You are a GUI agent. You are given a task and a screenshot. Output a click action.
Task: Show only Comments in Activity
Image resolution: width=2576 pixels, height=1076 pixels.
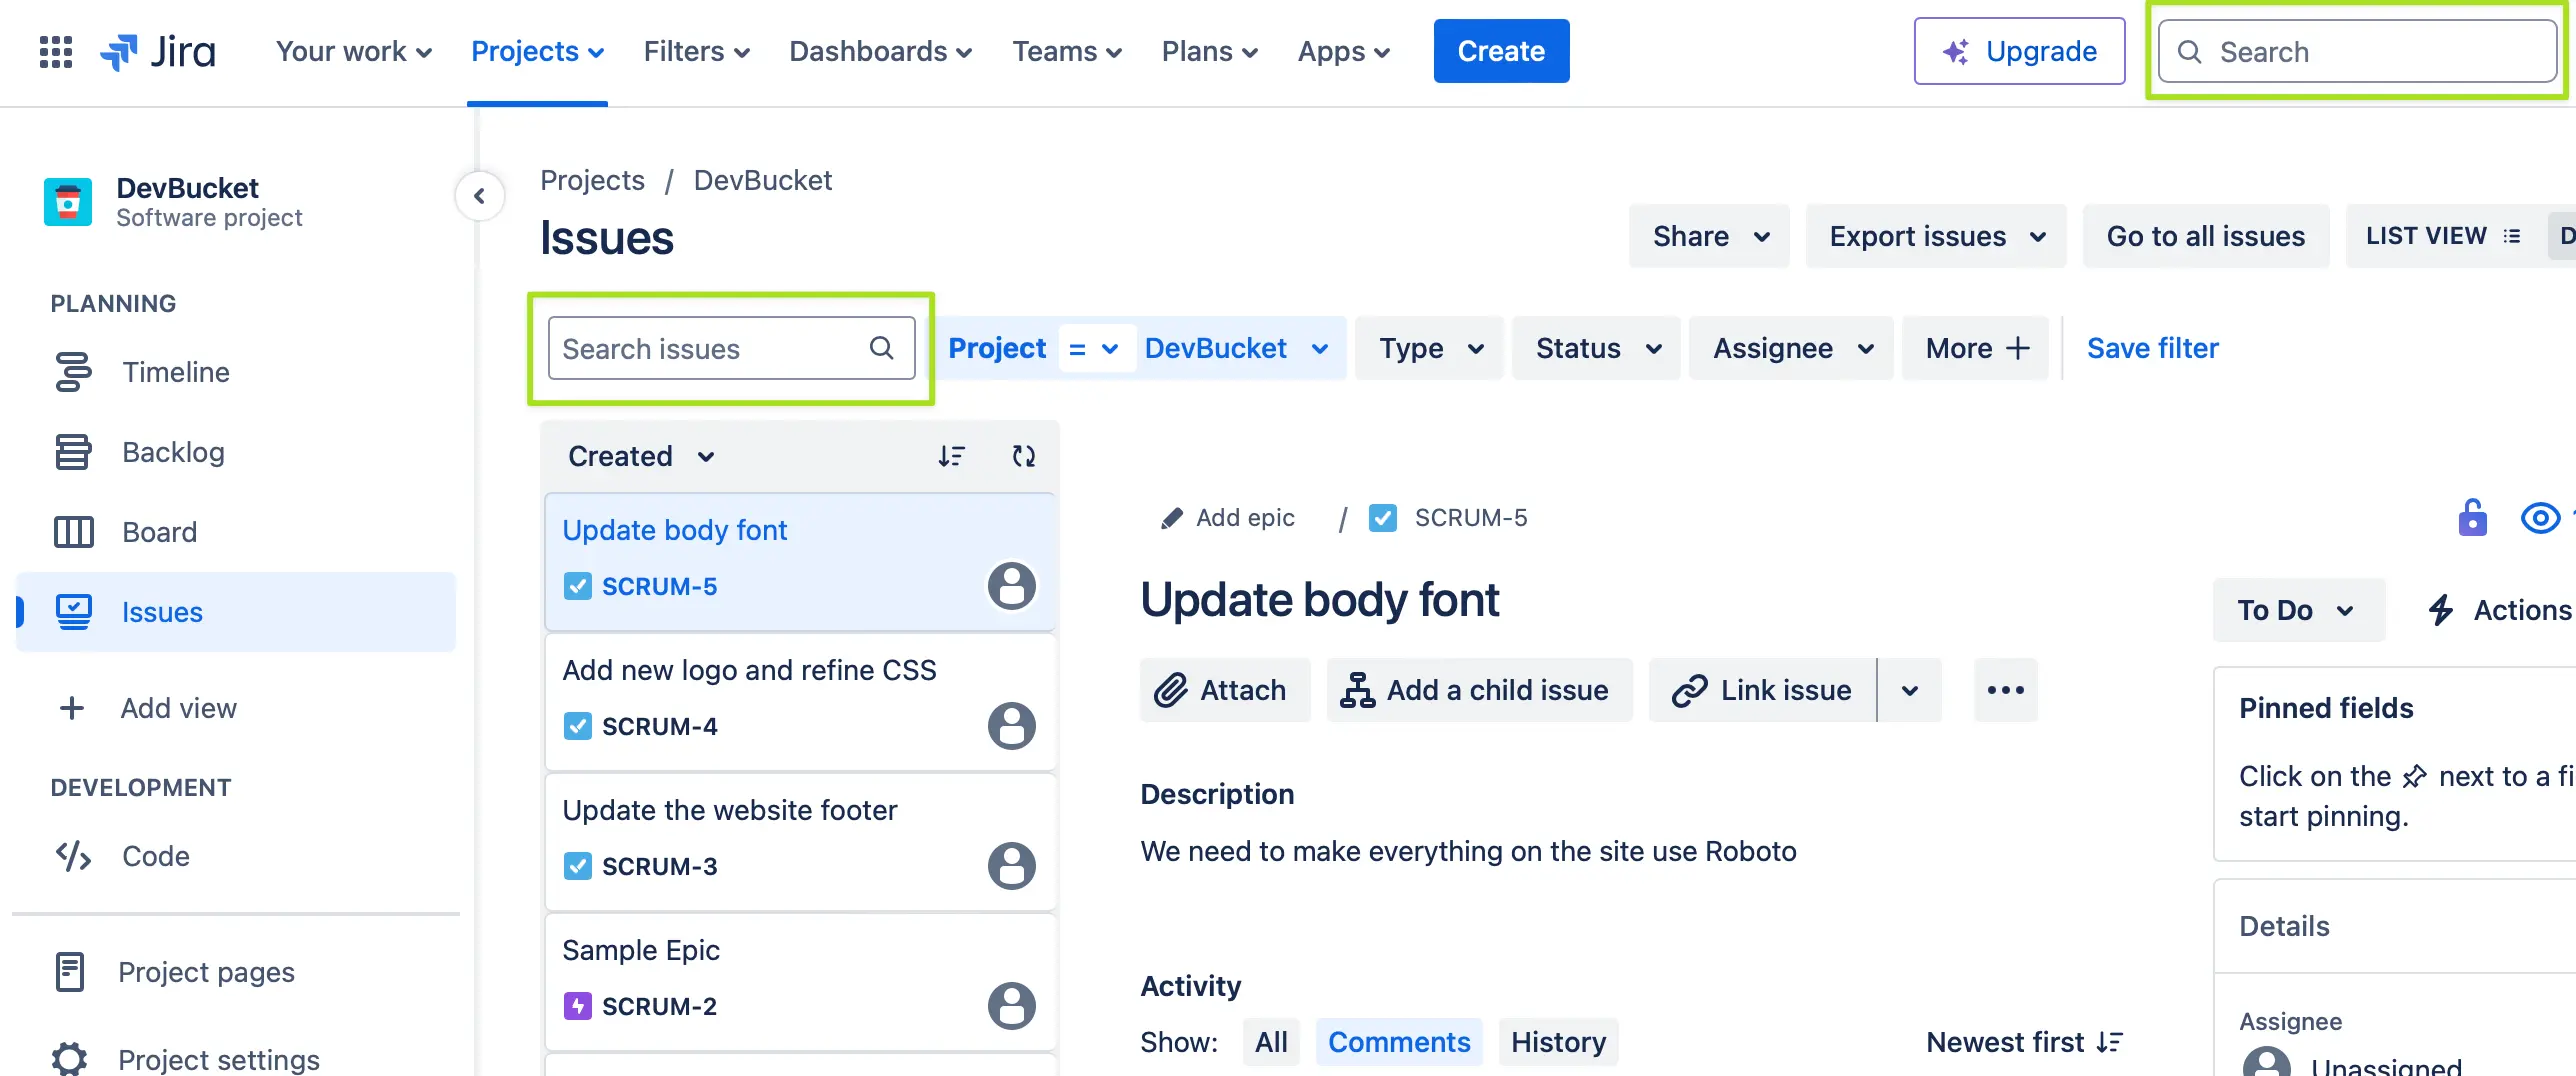tap(1398, 1042)
